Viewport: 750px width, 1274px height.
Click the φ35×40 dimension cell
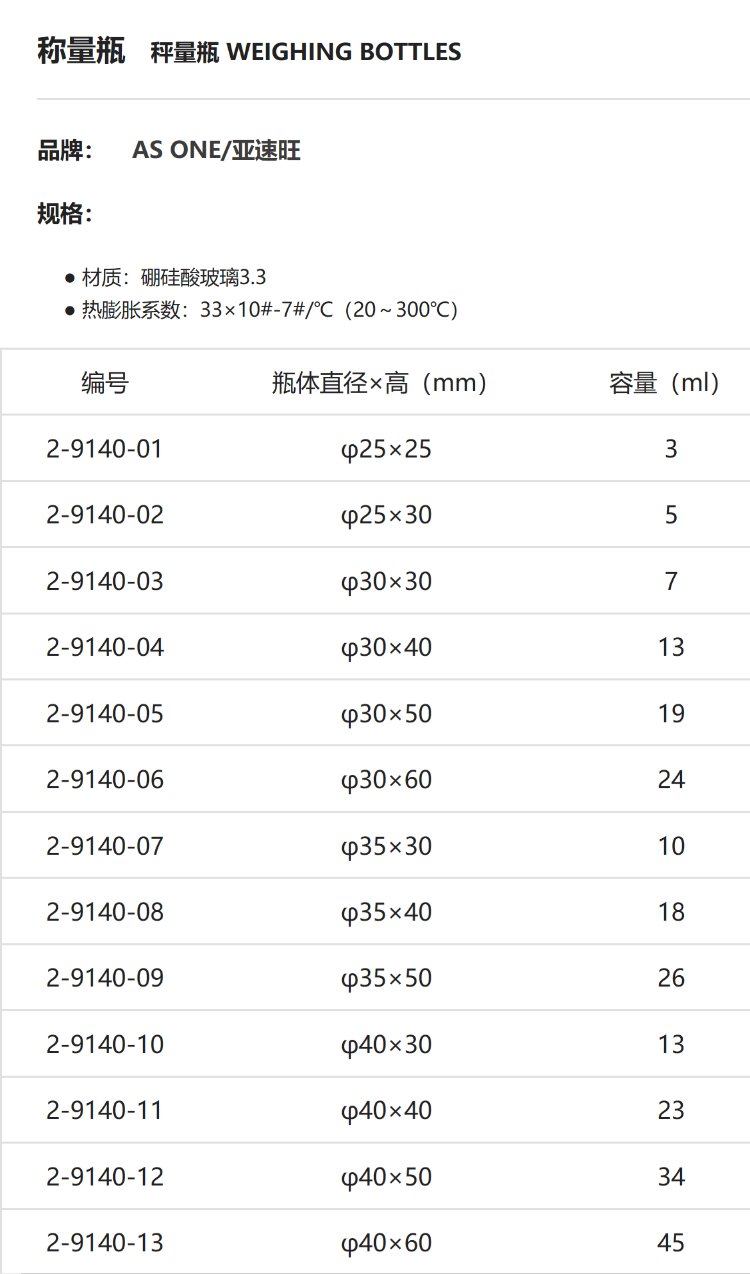coord(386,911)
